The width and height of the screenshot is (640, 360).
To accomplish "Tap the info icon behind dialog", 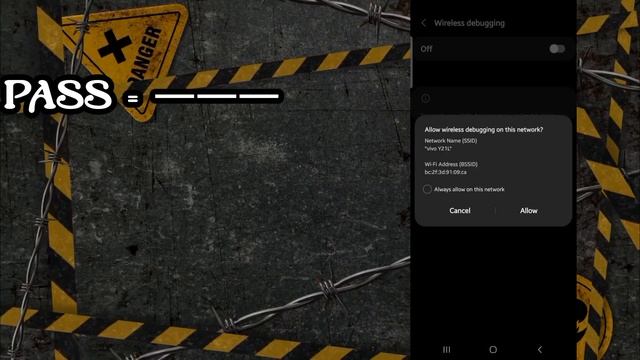I will pos(426,98).
